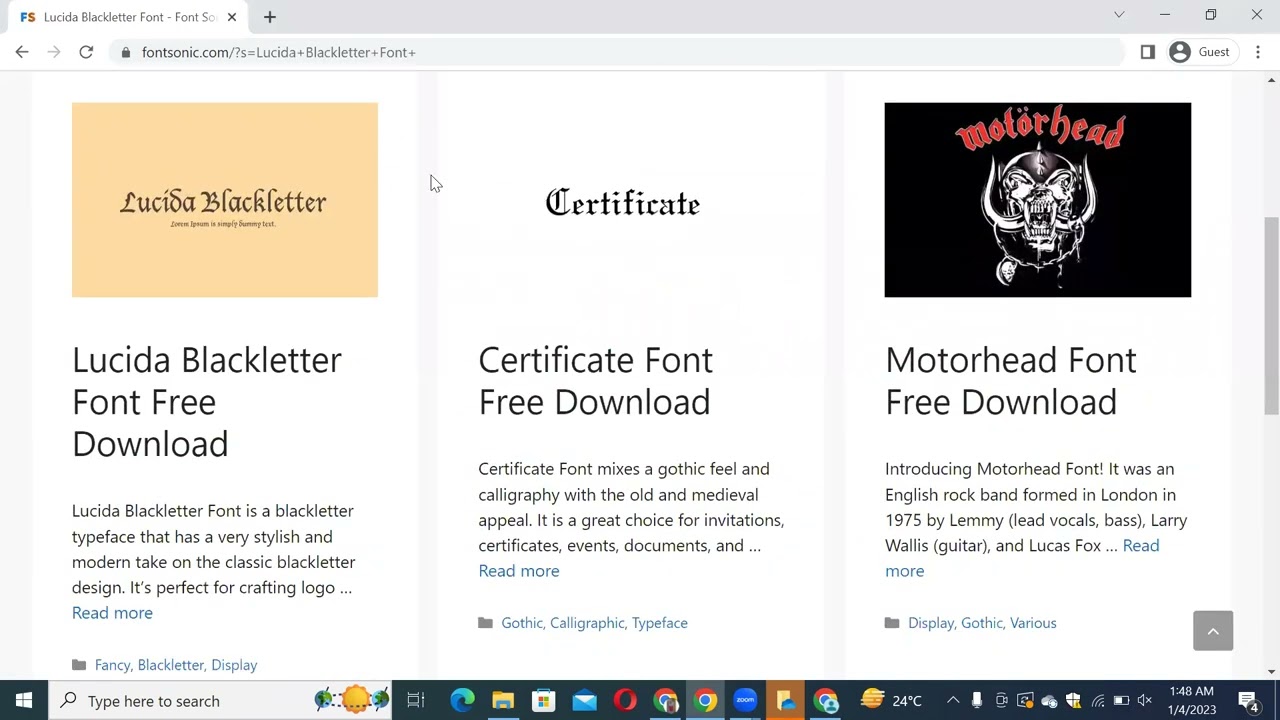Open Display category under Lucida Blackletter post

234,665
